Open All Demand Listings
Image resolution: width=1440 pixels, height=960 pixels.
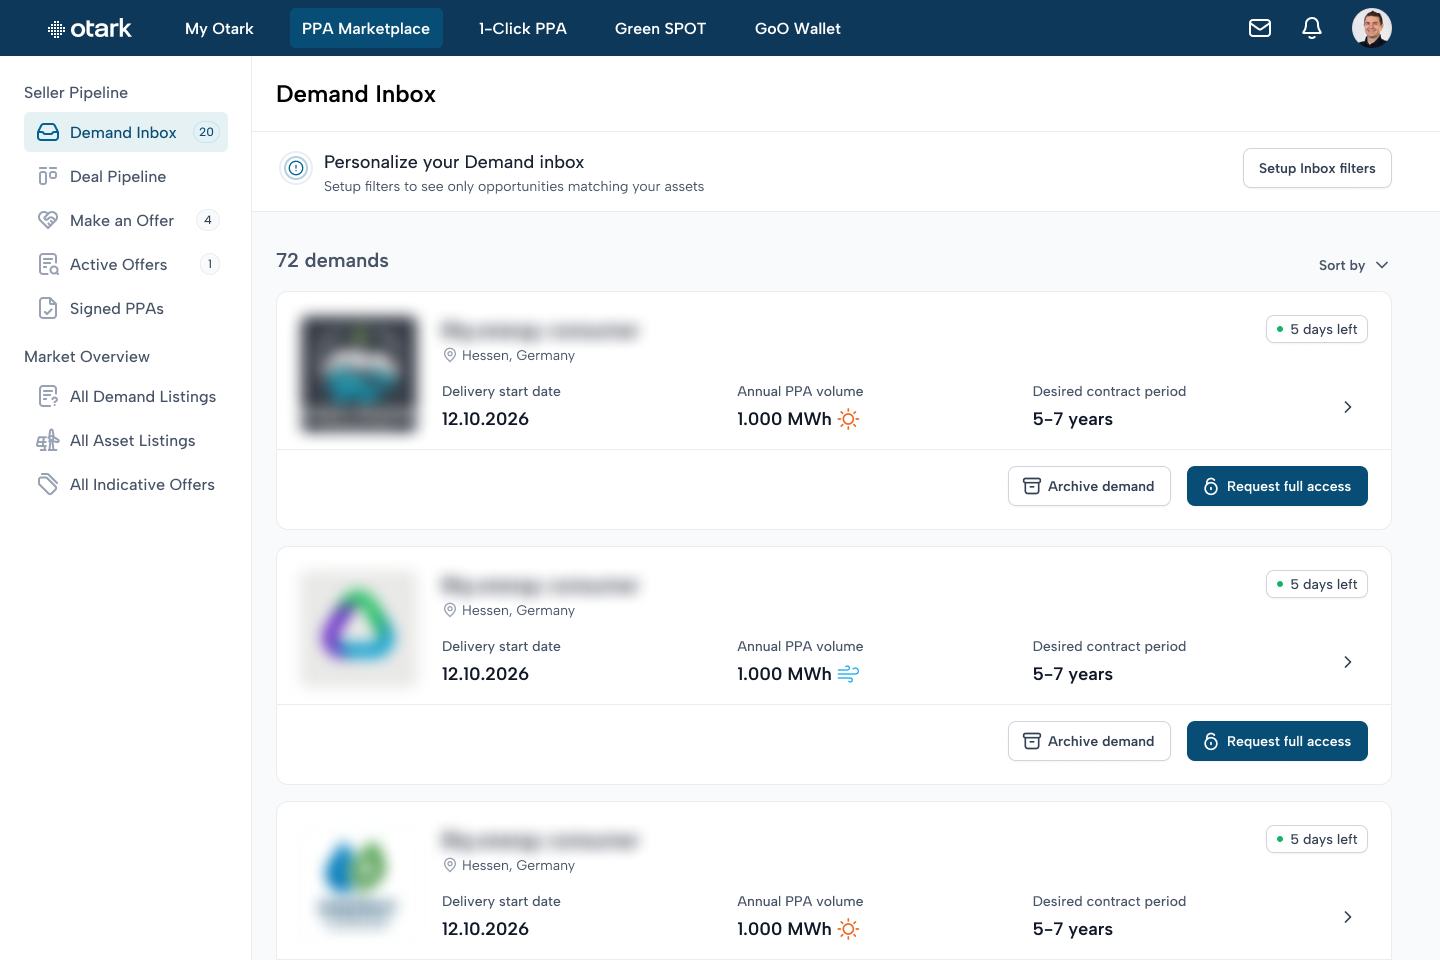coord(126,396)
